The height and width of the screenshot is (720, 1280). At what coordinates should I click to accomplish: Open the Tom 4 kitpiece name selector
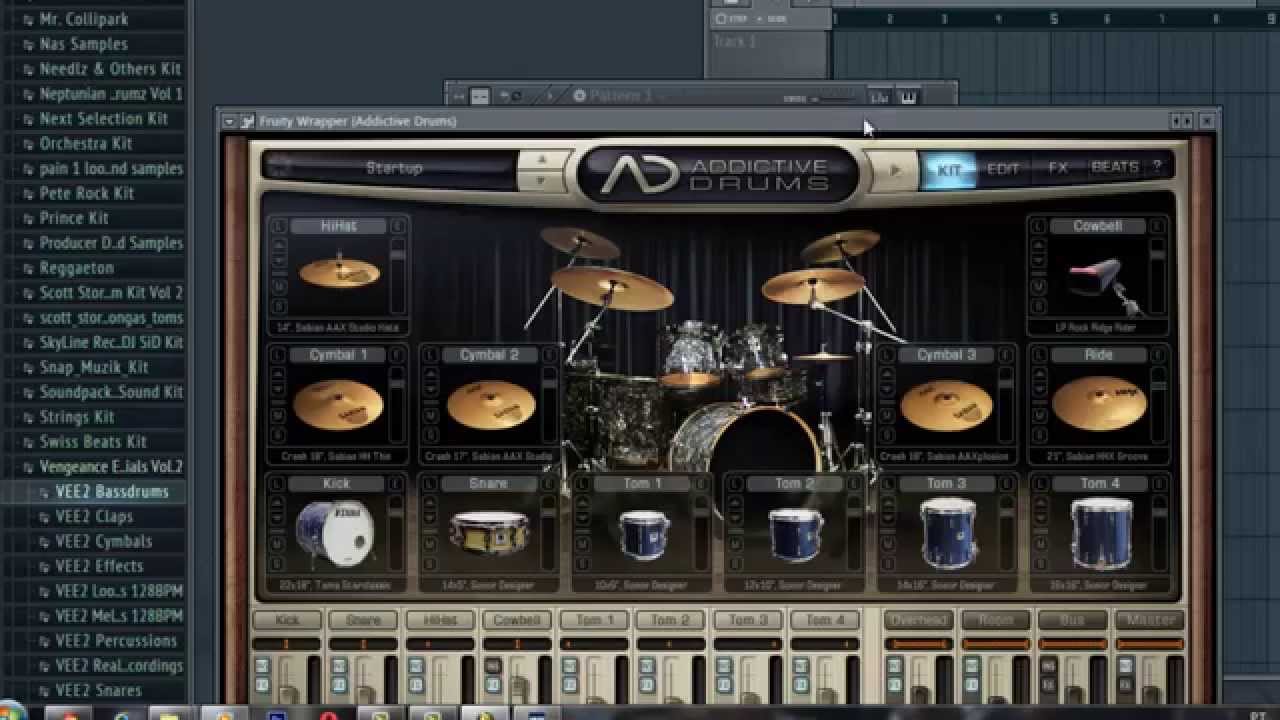tap(1100, 483)
